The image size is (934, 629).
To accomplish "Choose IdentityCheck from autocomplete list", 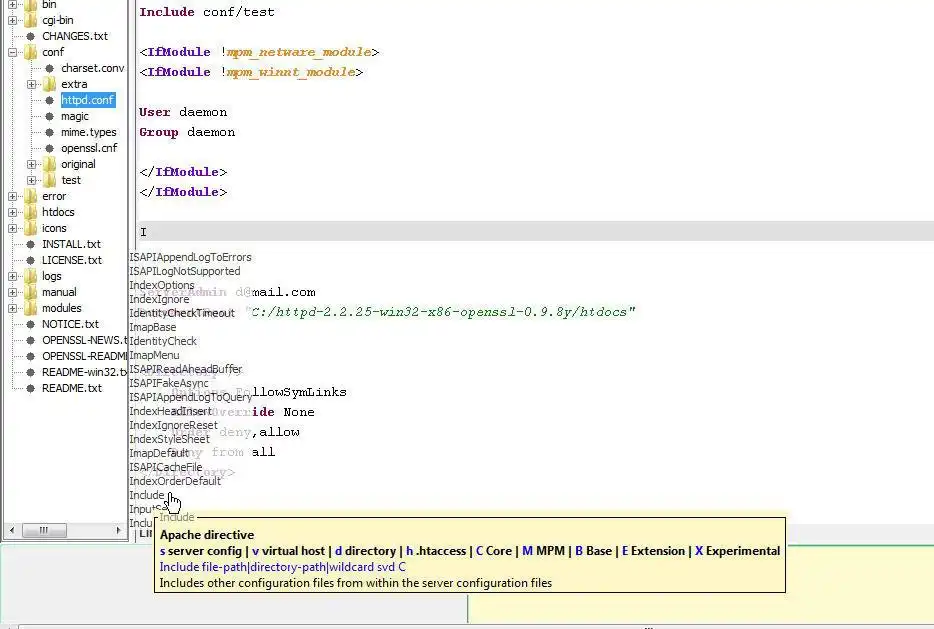I will [x=163, y=341].
